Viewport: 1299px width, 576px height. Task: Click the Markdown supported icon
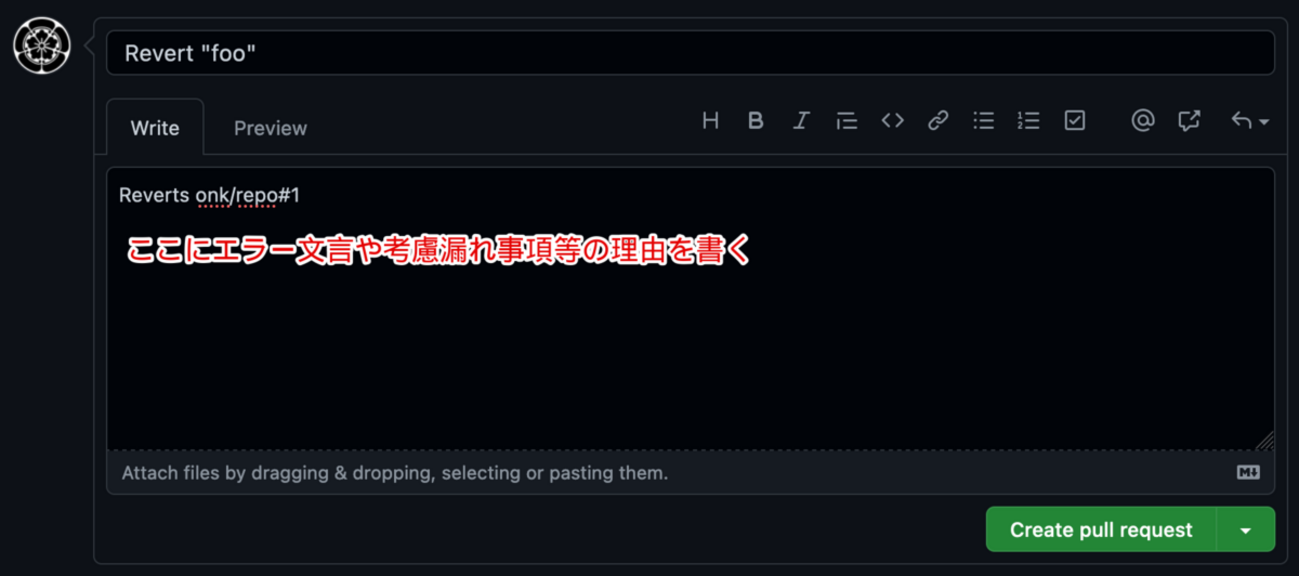click(1248, 472)
